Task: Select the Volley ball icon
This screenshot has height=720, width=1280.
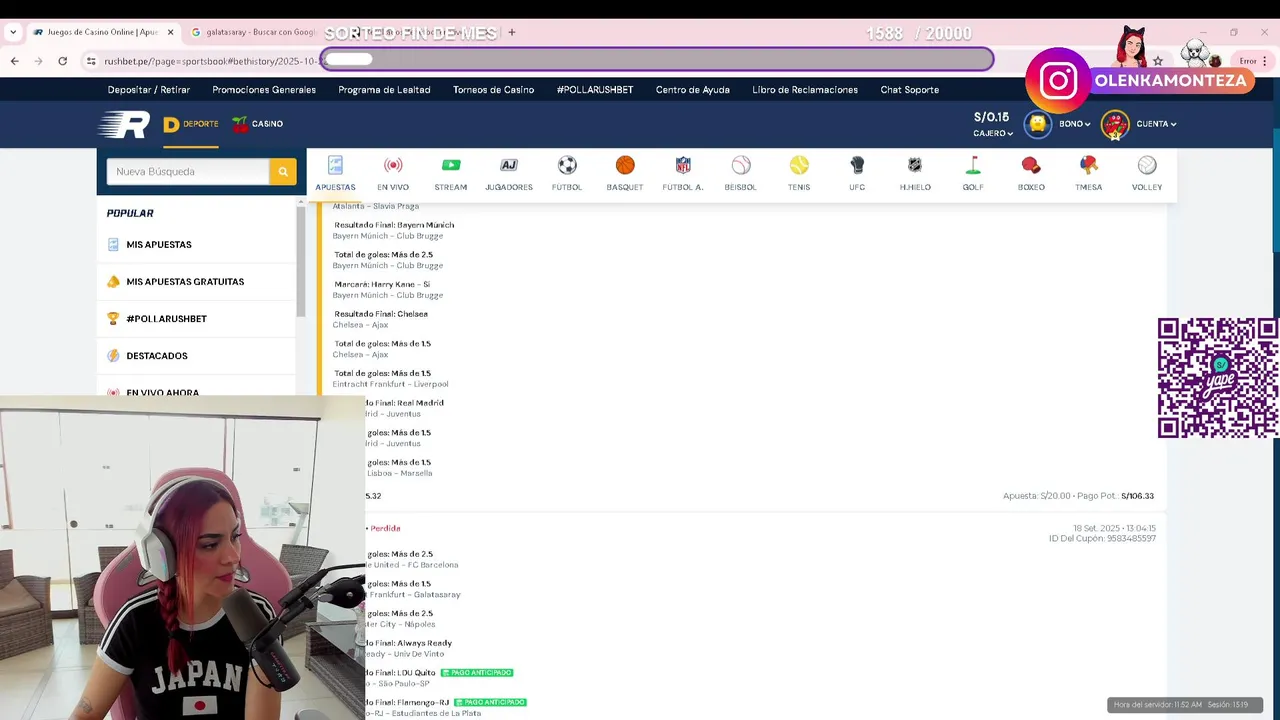Action: (1147, 165)
